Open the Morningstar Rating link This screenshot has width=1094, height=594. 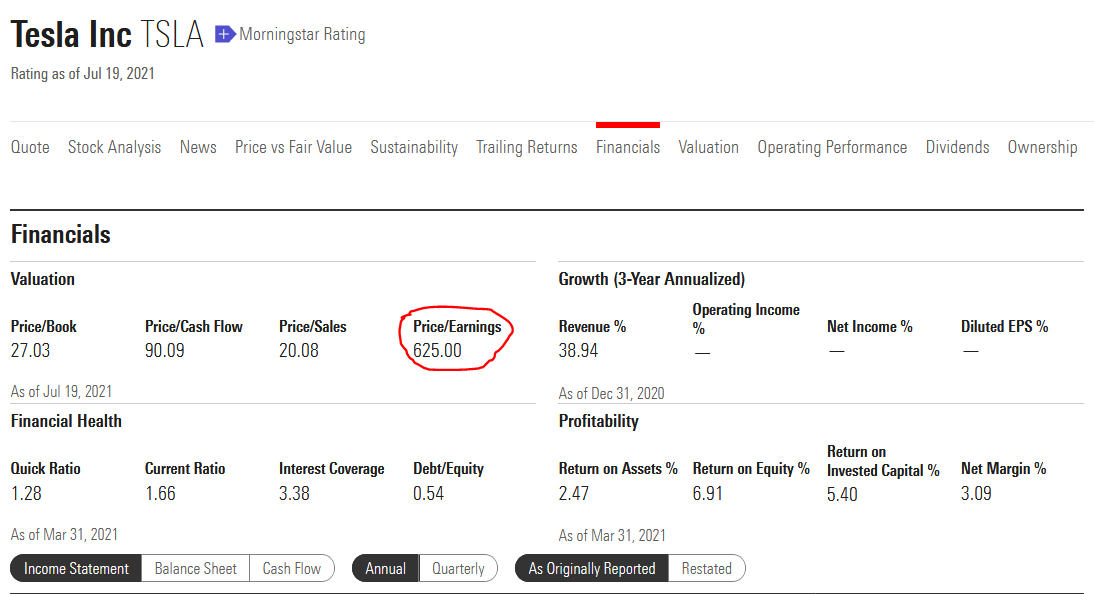[302, 34]
